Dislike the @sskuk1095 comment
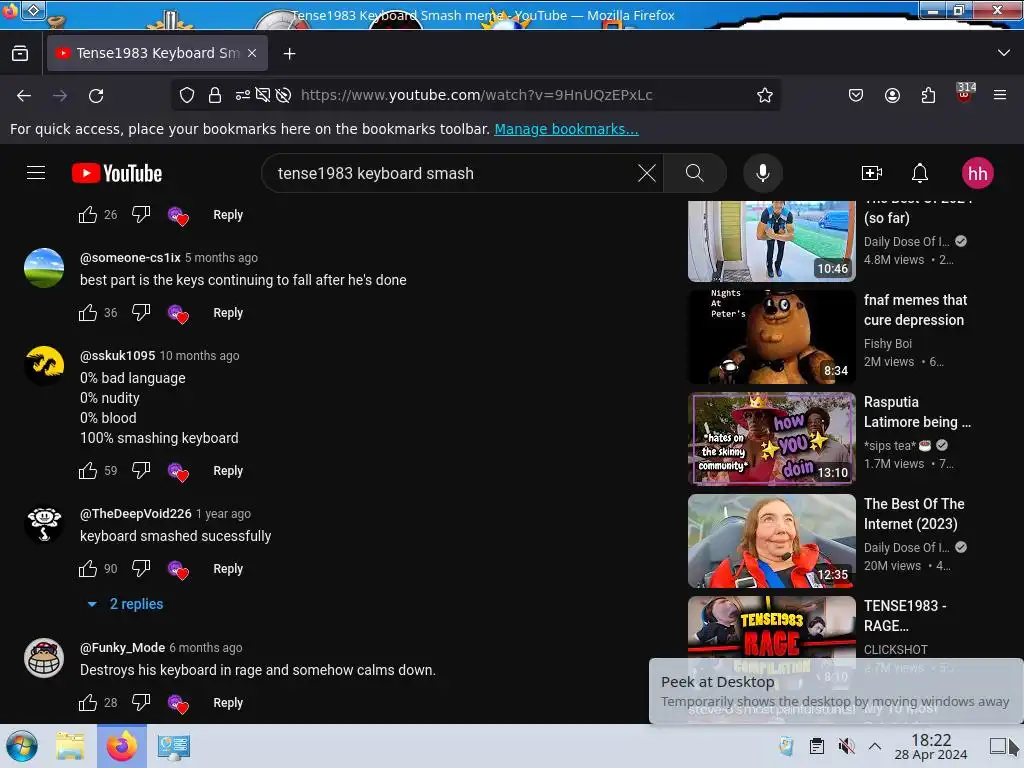This screenshot has height=768, width=1024. (141, 471)
